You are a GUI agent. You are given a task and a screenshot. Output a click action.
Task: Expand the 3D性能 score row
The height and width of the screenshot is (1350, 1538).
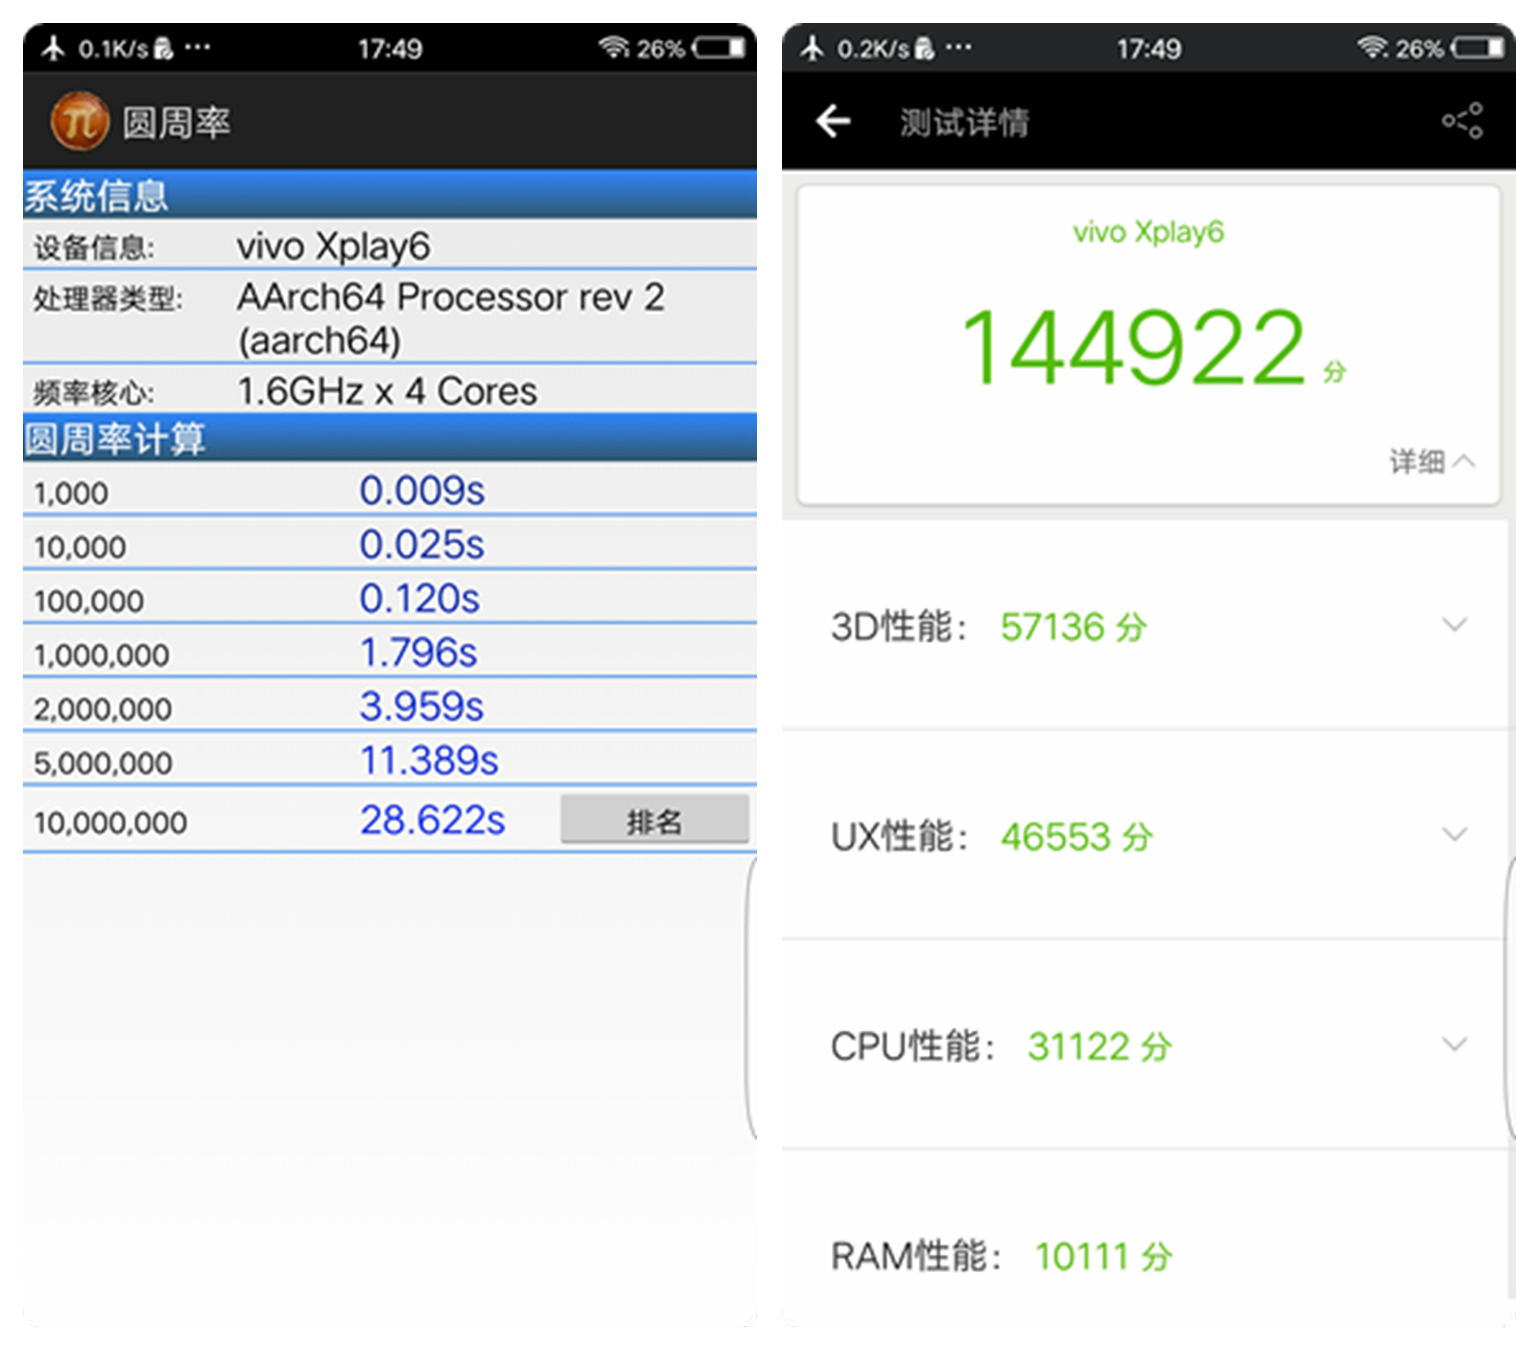tap(1454, 626)
